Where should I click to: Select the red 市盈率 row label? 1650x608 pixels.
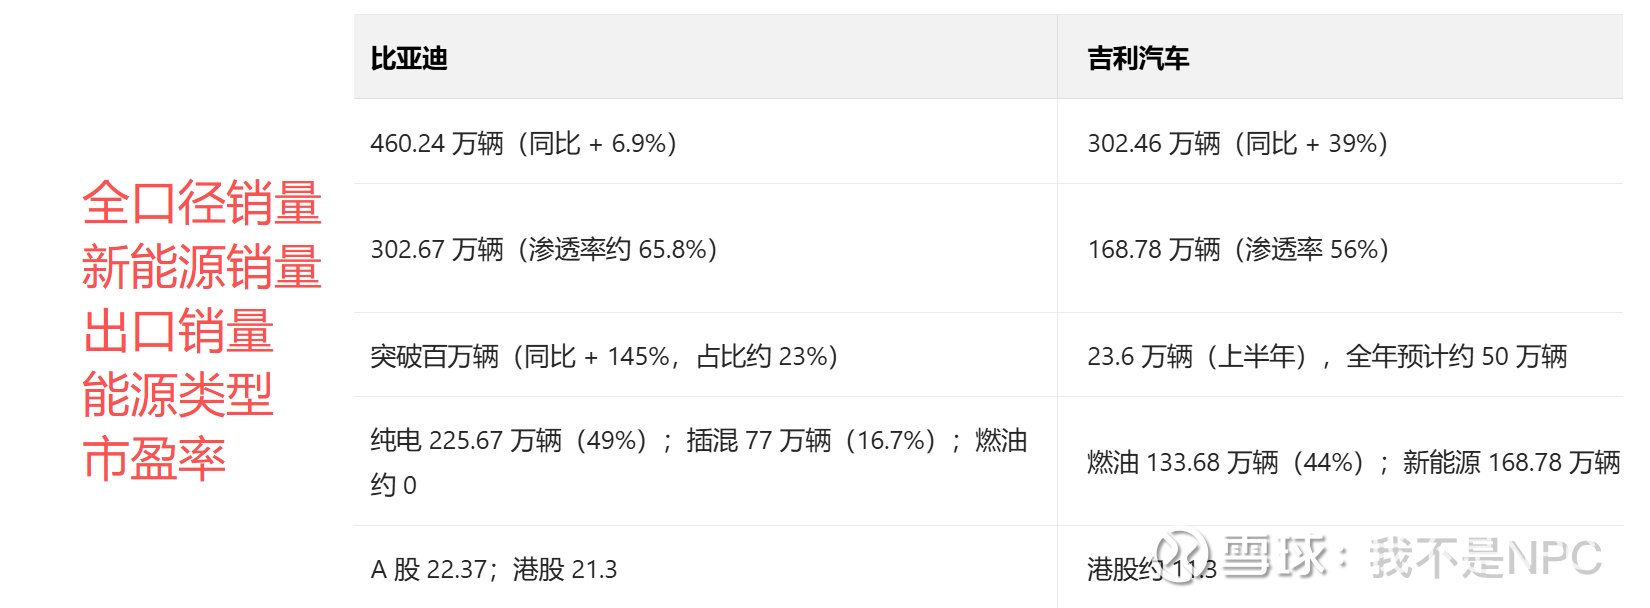click(x=154, y=459)
